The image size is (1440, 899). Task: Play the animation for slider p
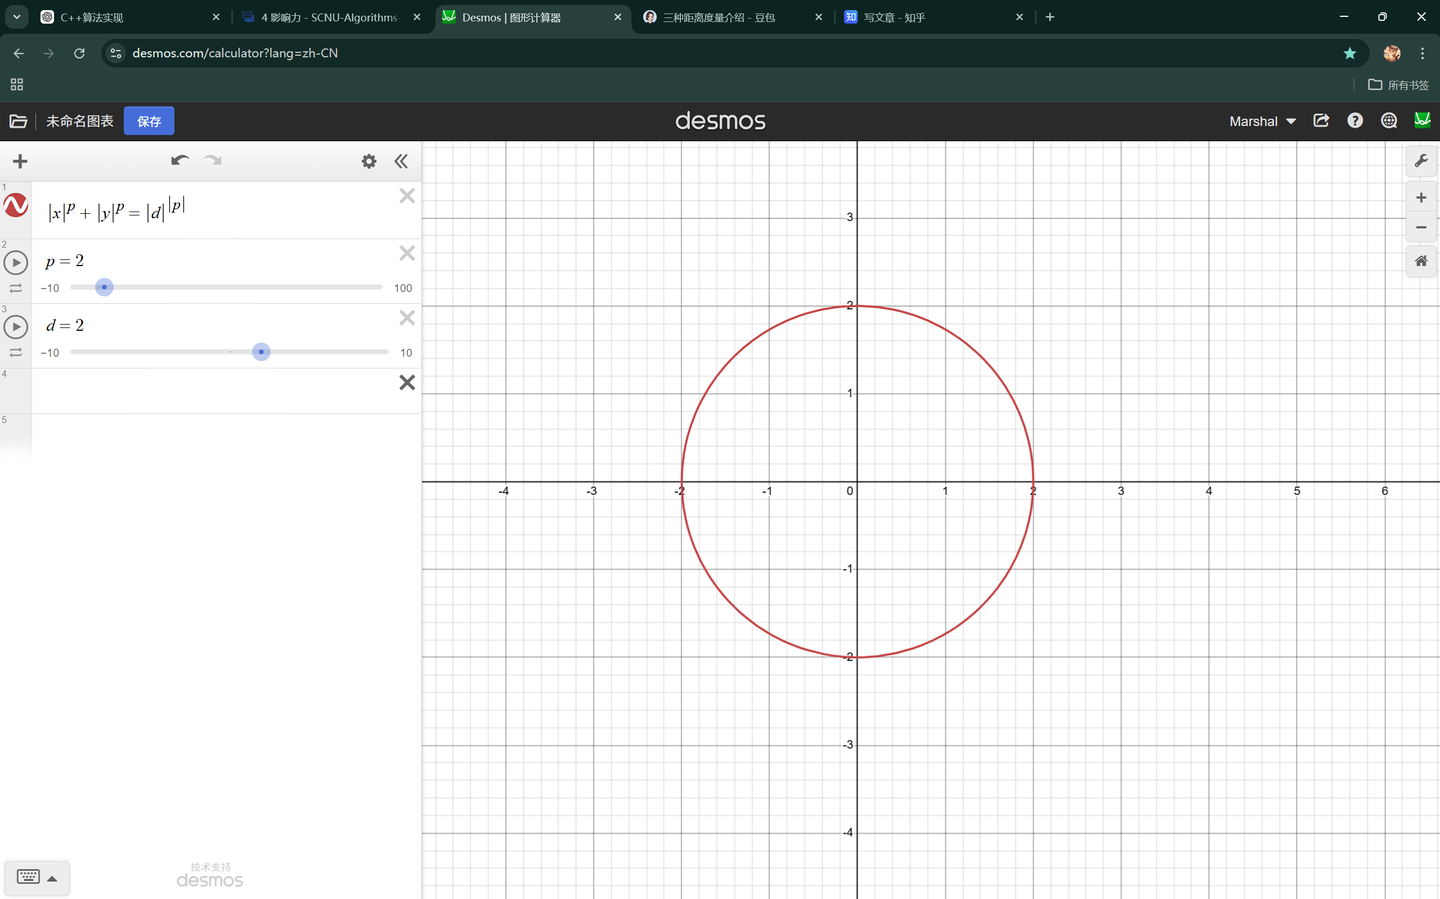[16, 263]
